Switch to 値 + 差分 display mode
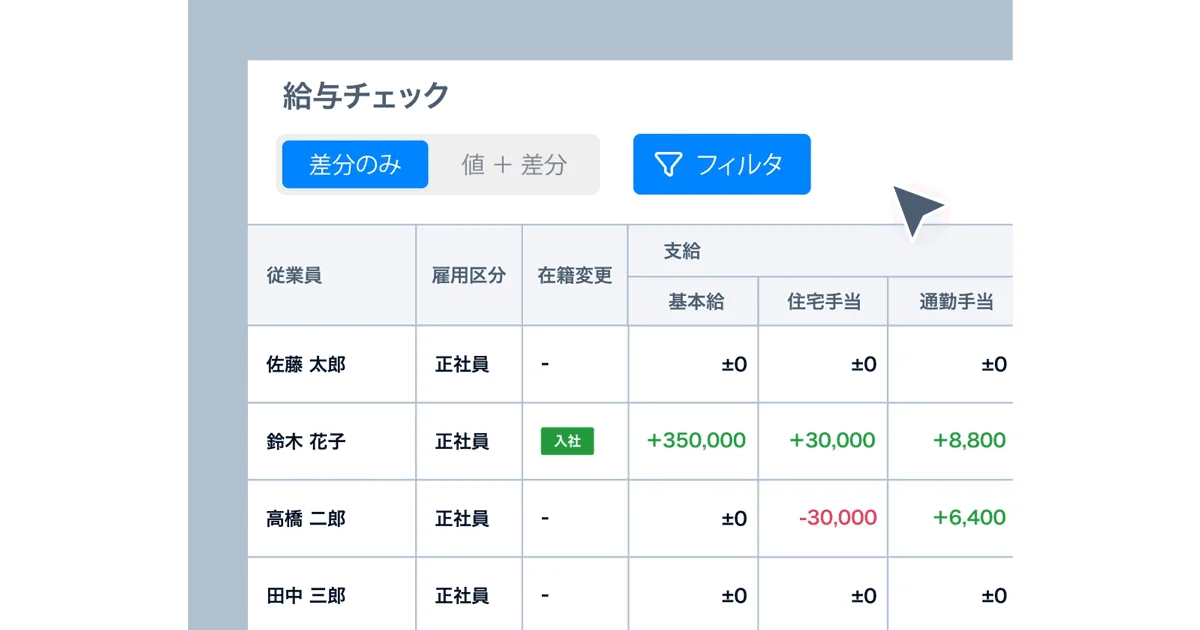This screenshot has height=630, width=1200. [x=514, y=164]
